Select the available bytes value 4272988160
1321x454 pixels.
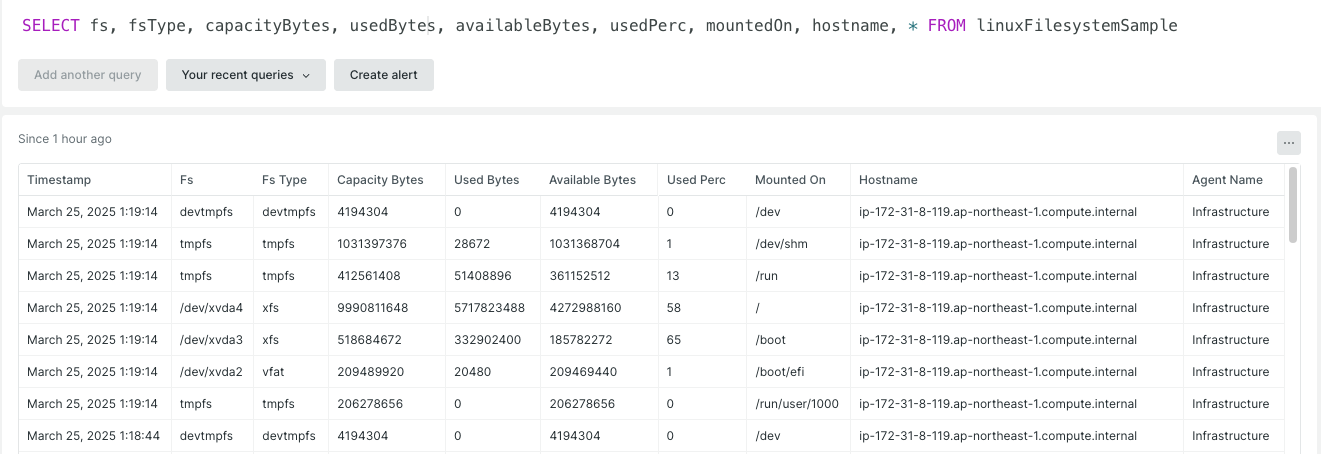pyautogui.click(x=585, y=308)
